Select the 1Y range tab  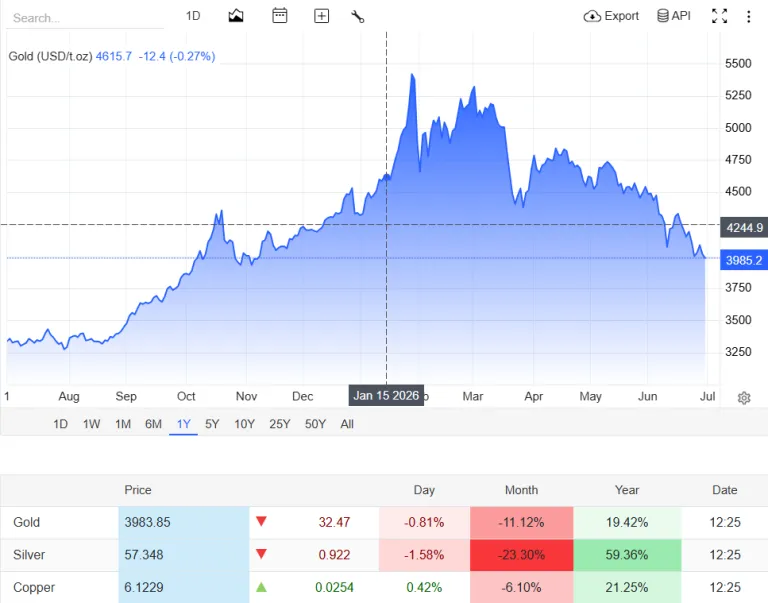pyautogui.click(x=183, y=424)
